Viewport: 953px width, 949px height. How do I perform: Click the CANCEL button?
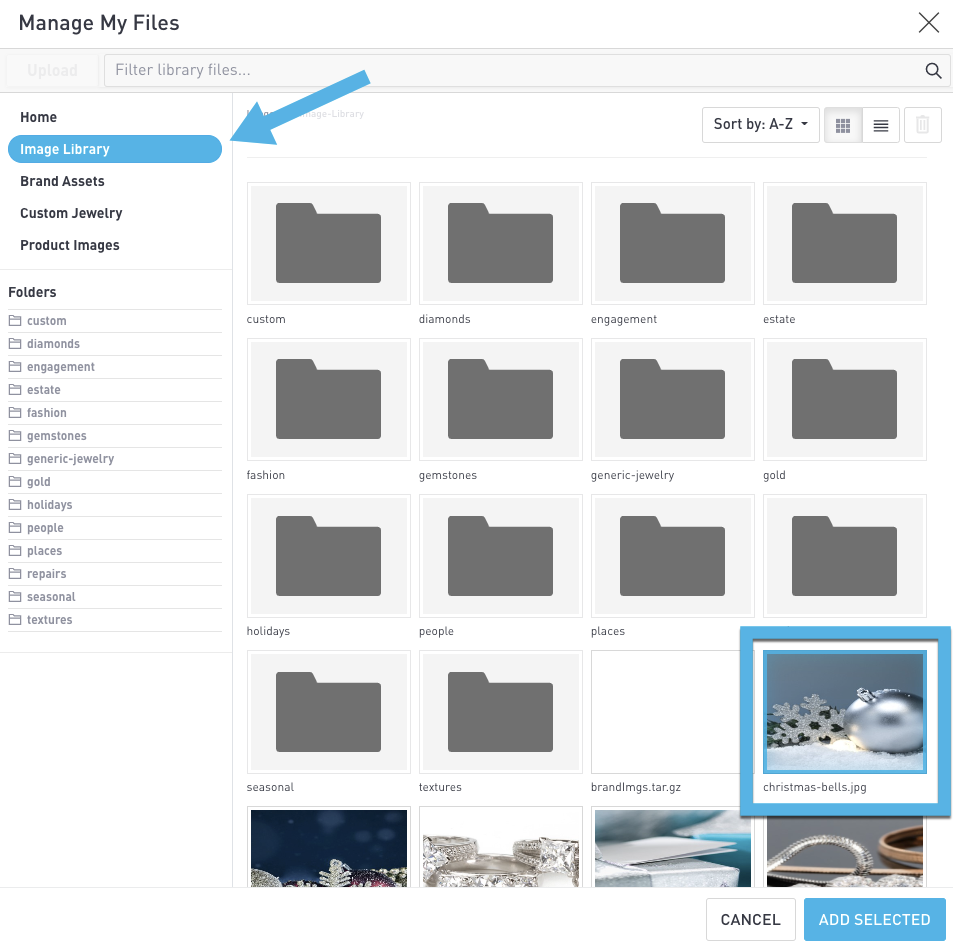coord(750,920)
